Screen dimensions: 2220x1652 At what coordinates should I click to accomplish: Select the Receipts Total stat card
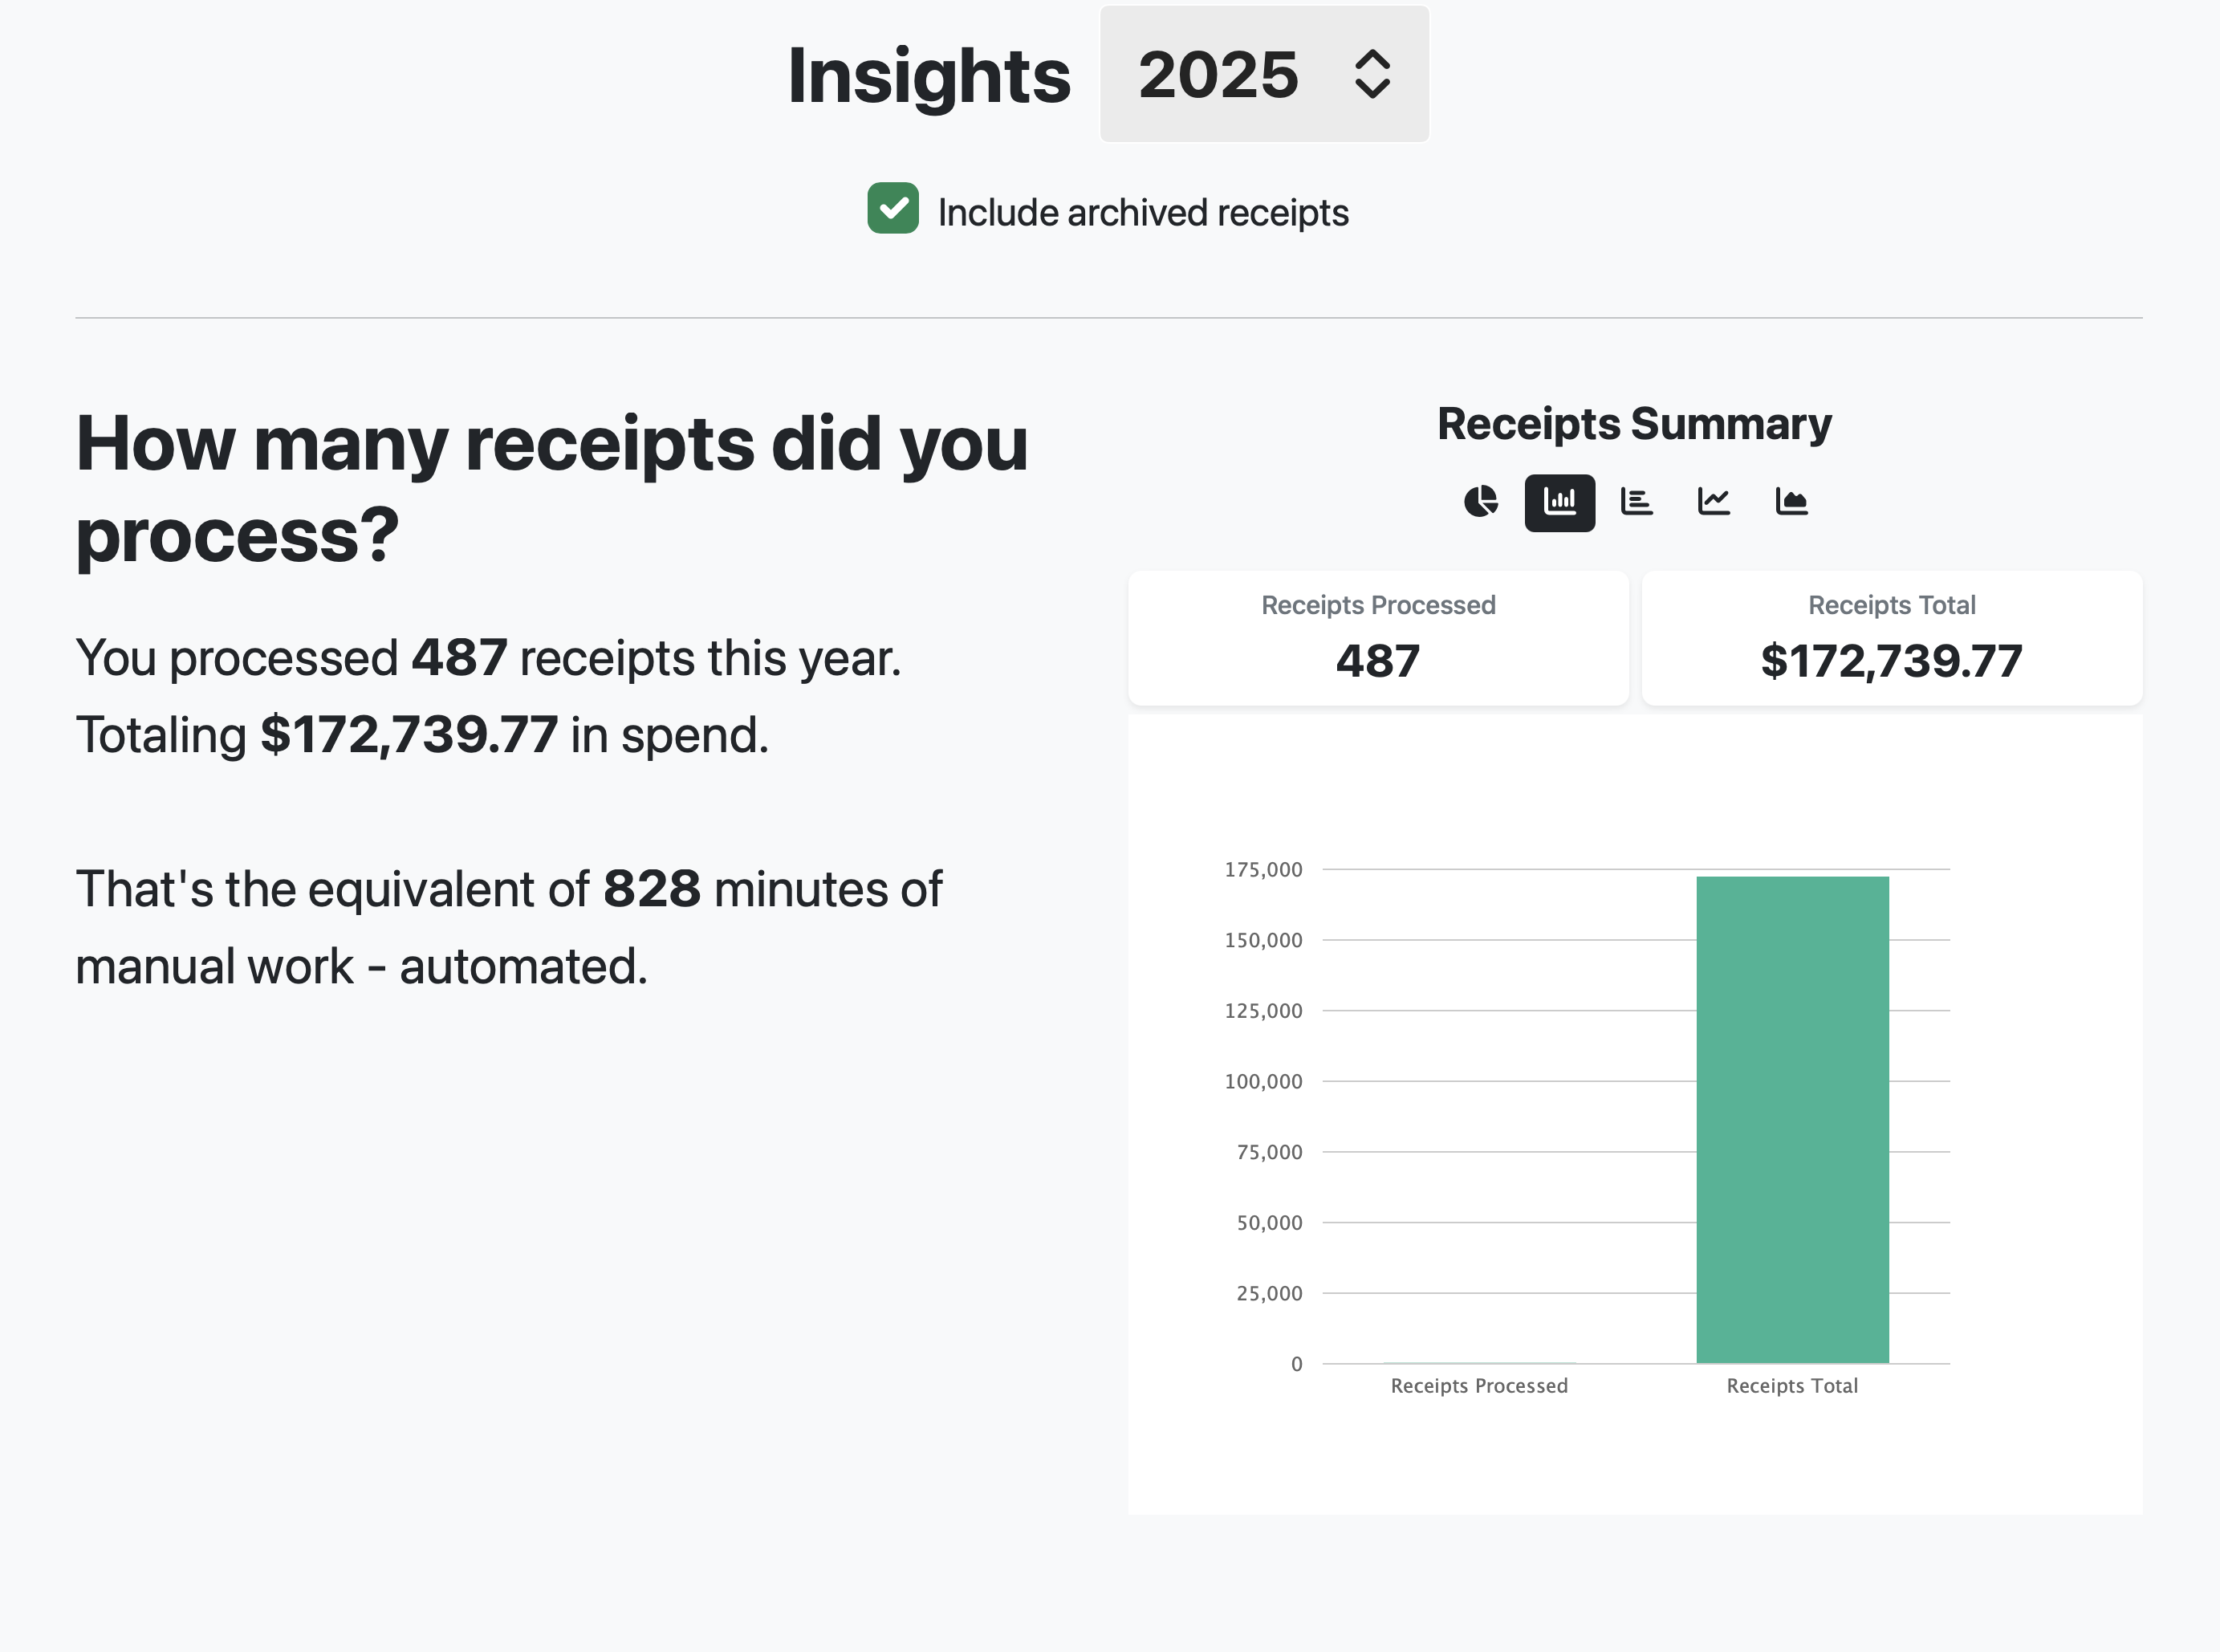point(1891,637)
